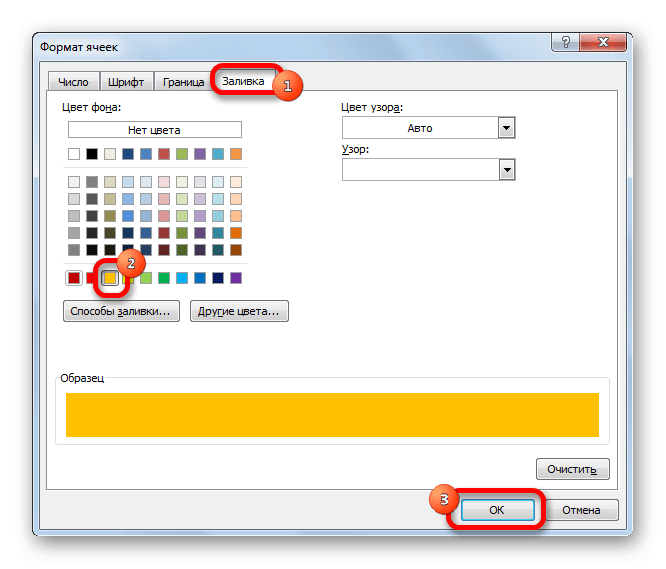Viewport: 666px width, 569px height.
Task: Choose the lightest orange tint under theme orange
Action: pos(236,182)
